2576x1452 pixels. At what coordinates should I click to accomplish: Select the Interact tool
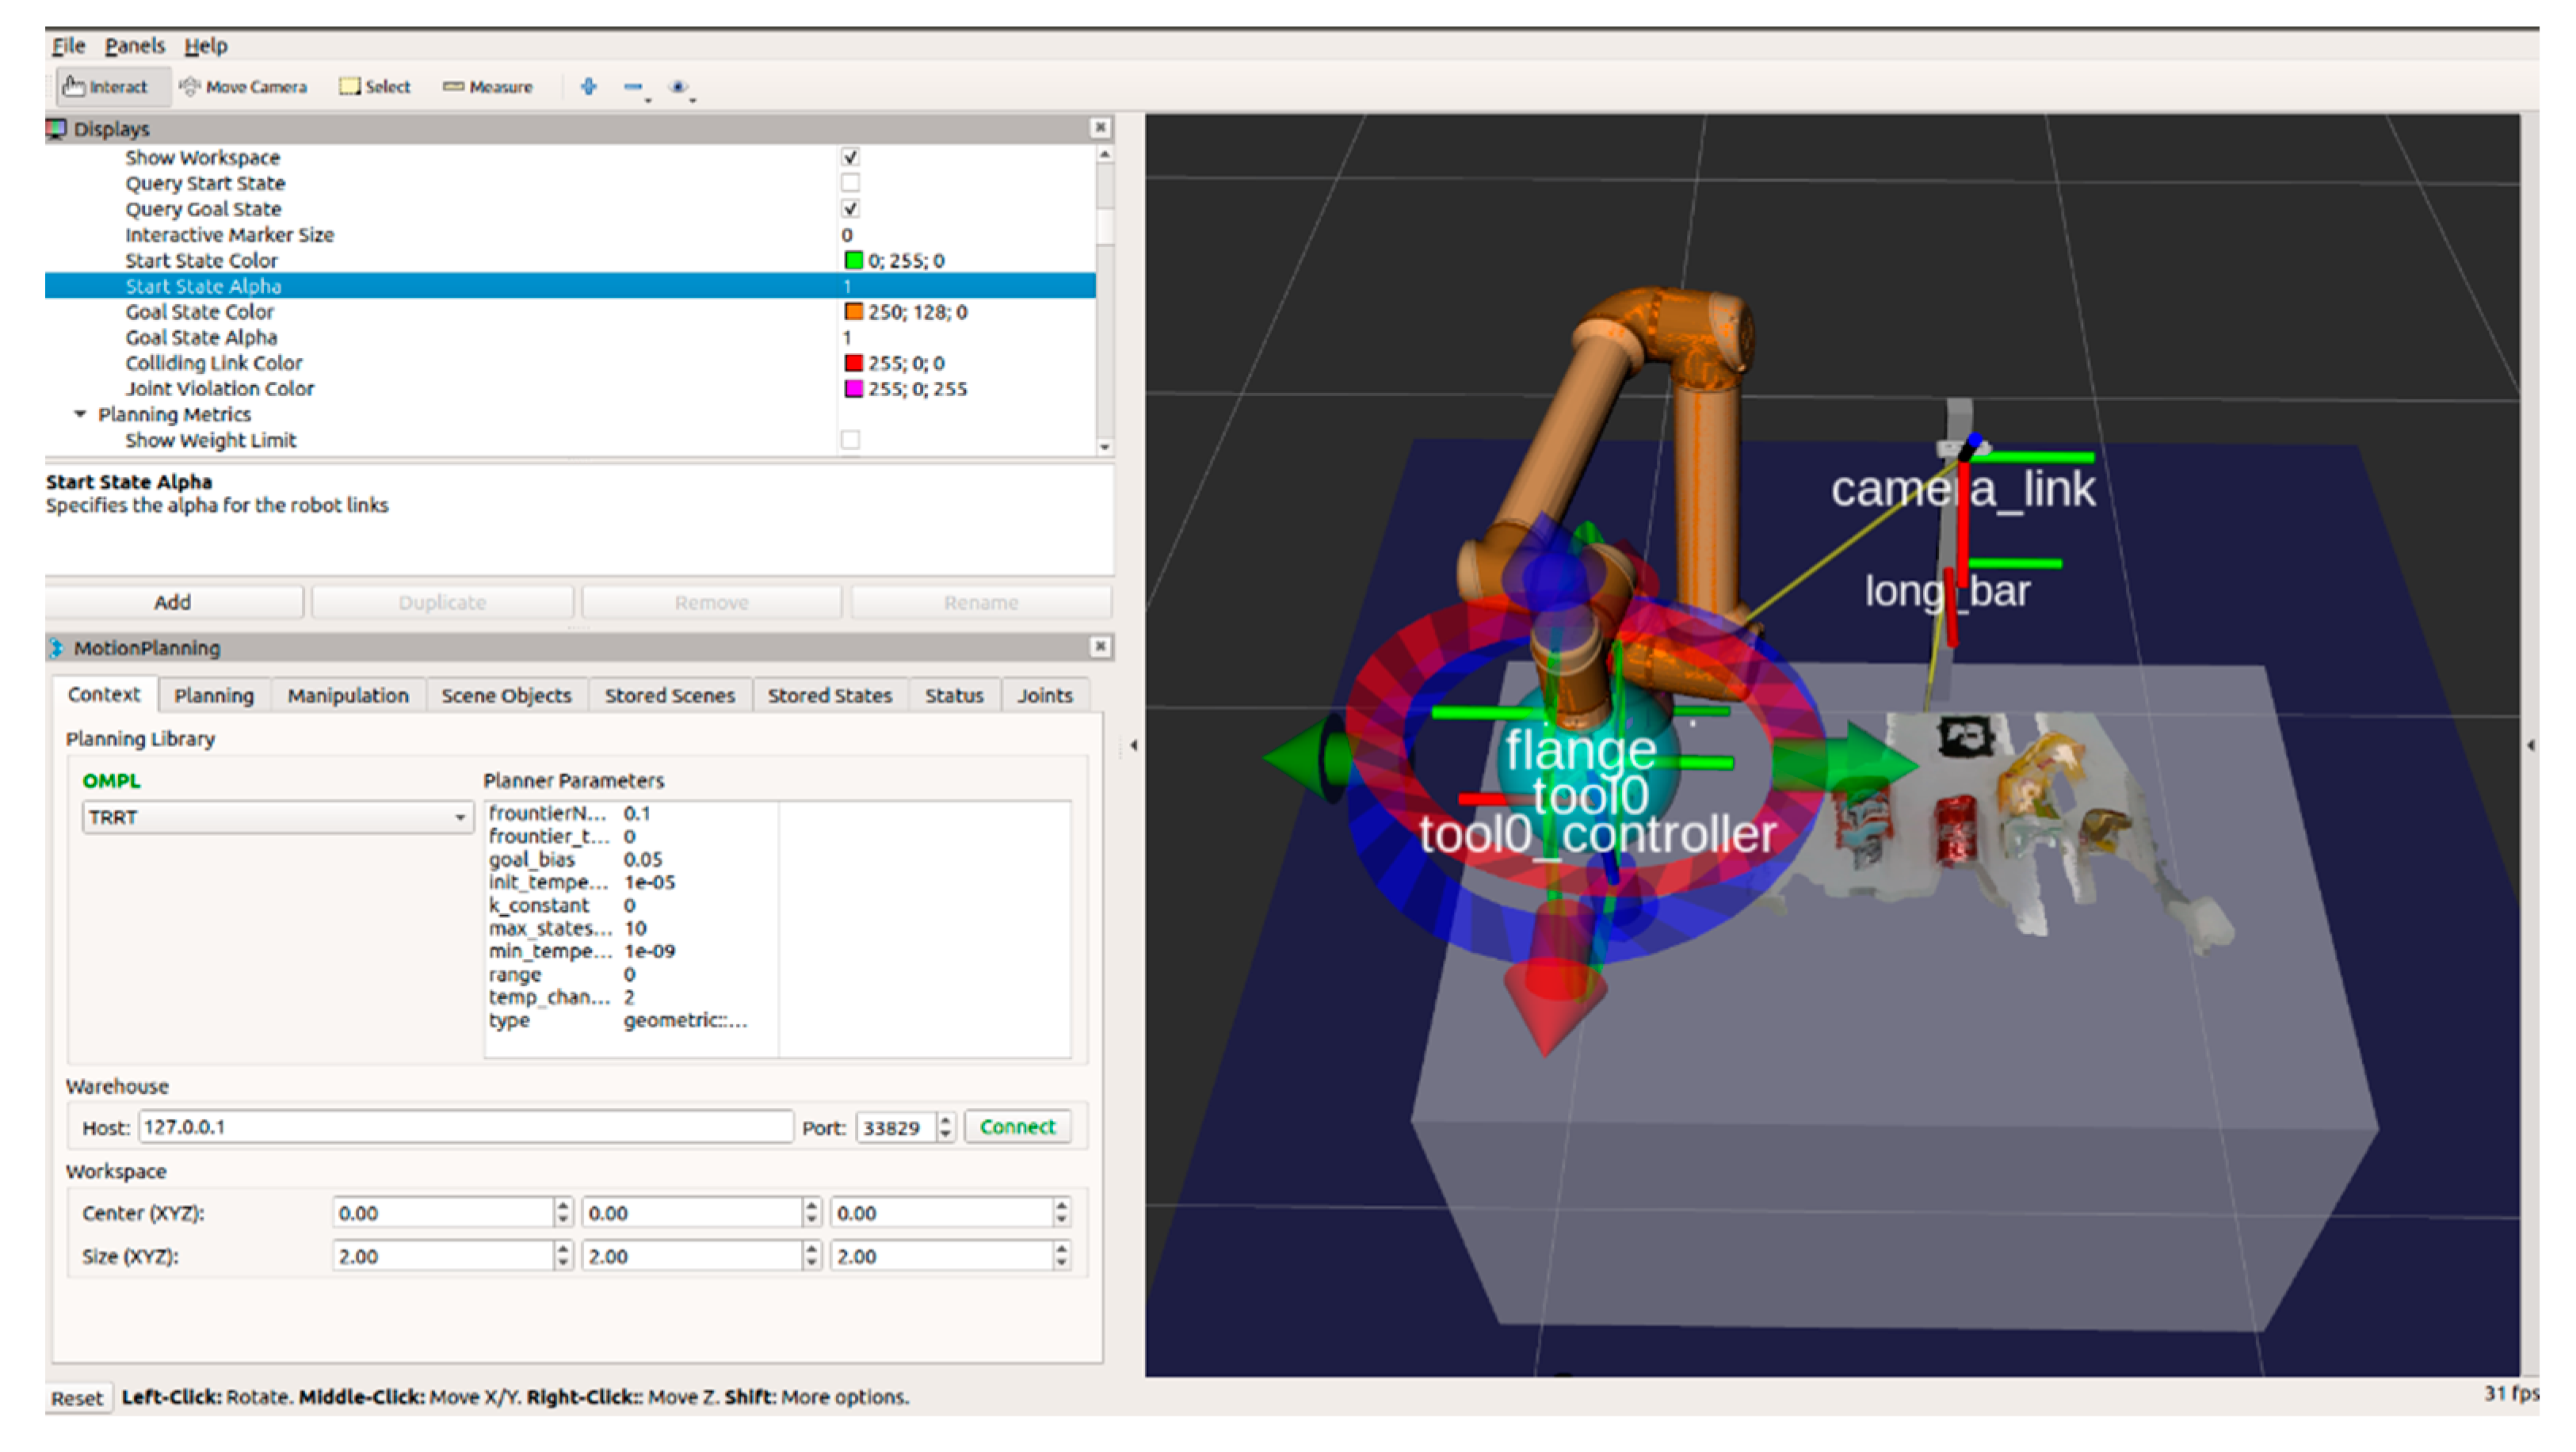(x=105, y=87)
